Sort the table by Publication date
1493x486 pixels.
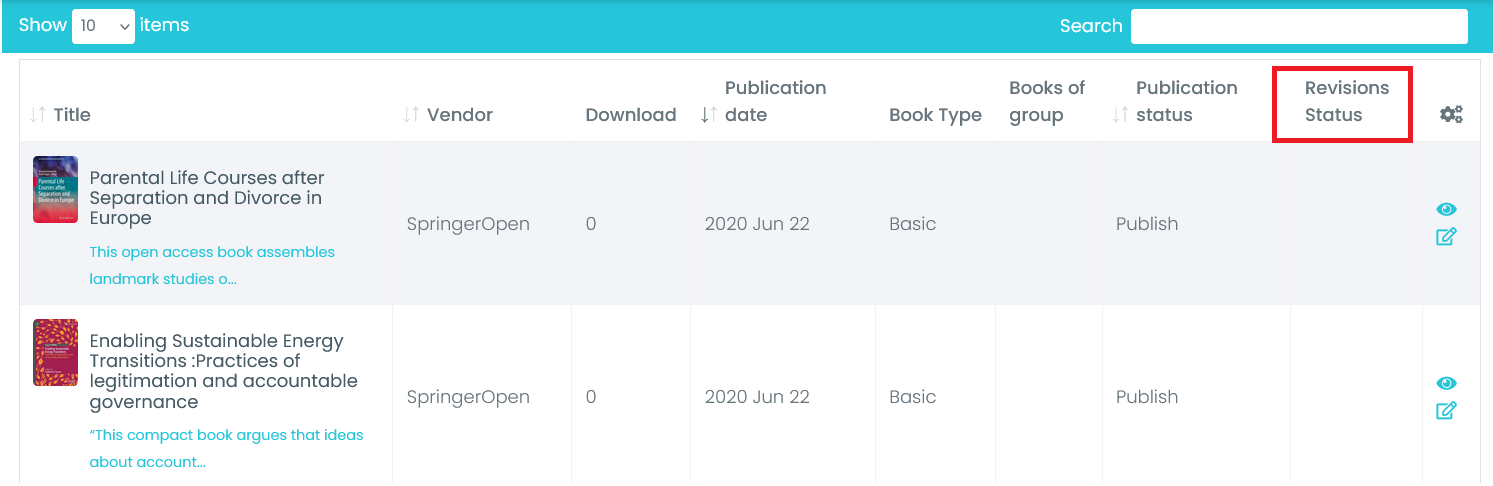[709, 115]
